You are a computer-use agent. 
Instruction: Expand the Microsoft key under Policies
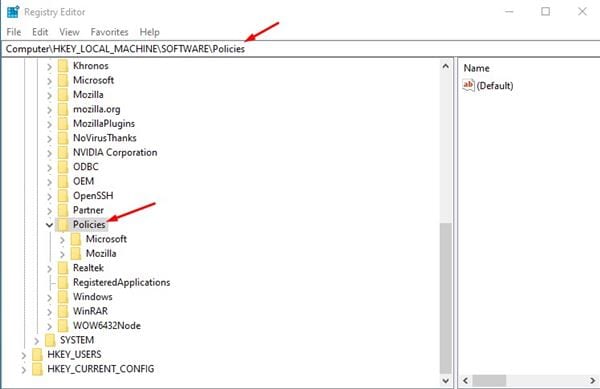[62, 240]
